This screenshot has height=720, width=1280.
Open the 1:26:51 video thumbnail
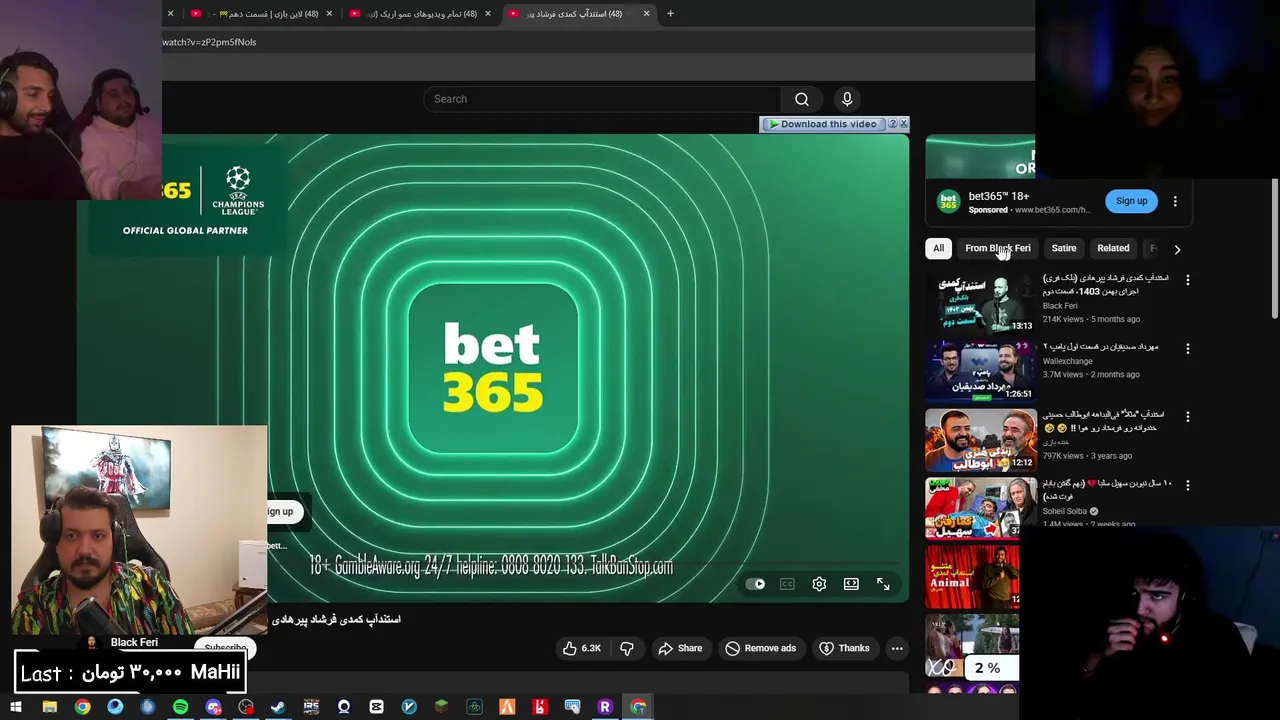pyautogui.click(x=980, y=371)
